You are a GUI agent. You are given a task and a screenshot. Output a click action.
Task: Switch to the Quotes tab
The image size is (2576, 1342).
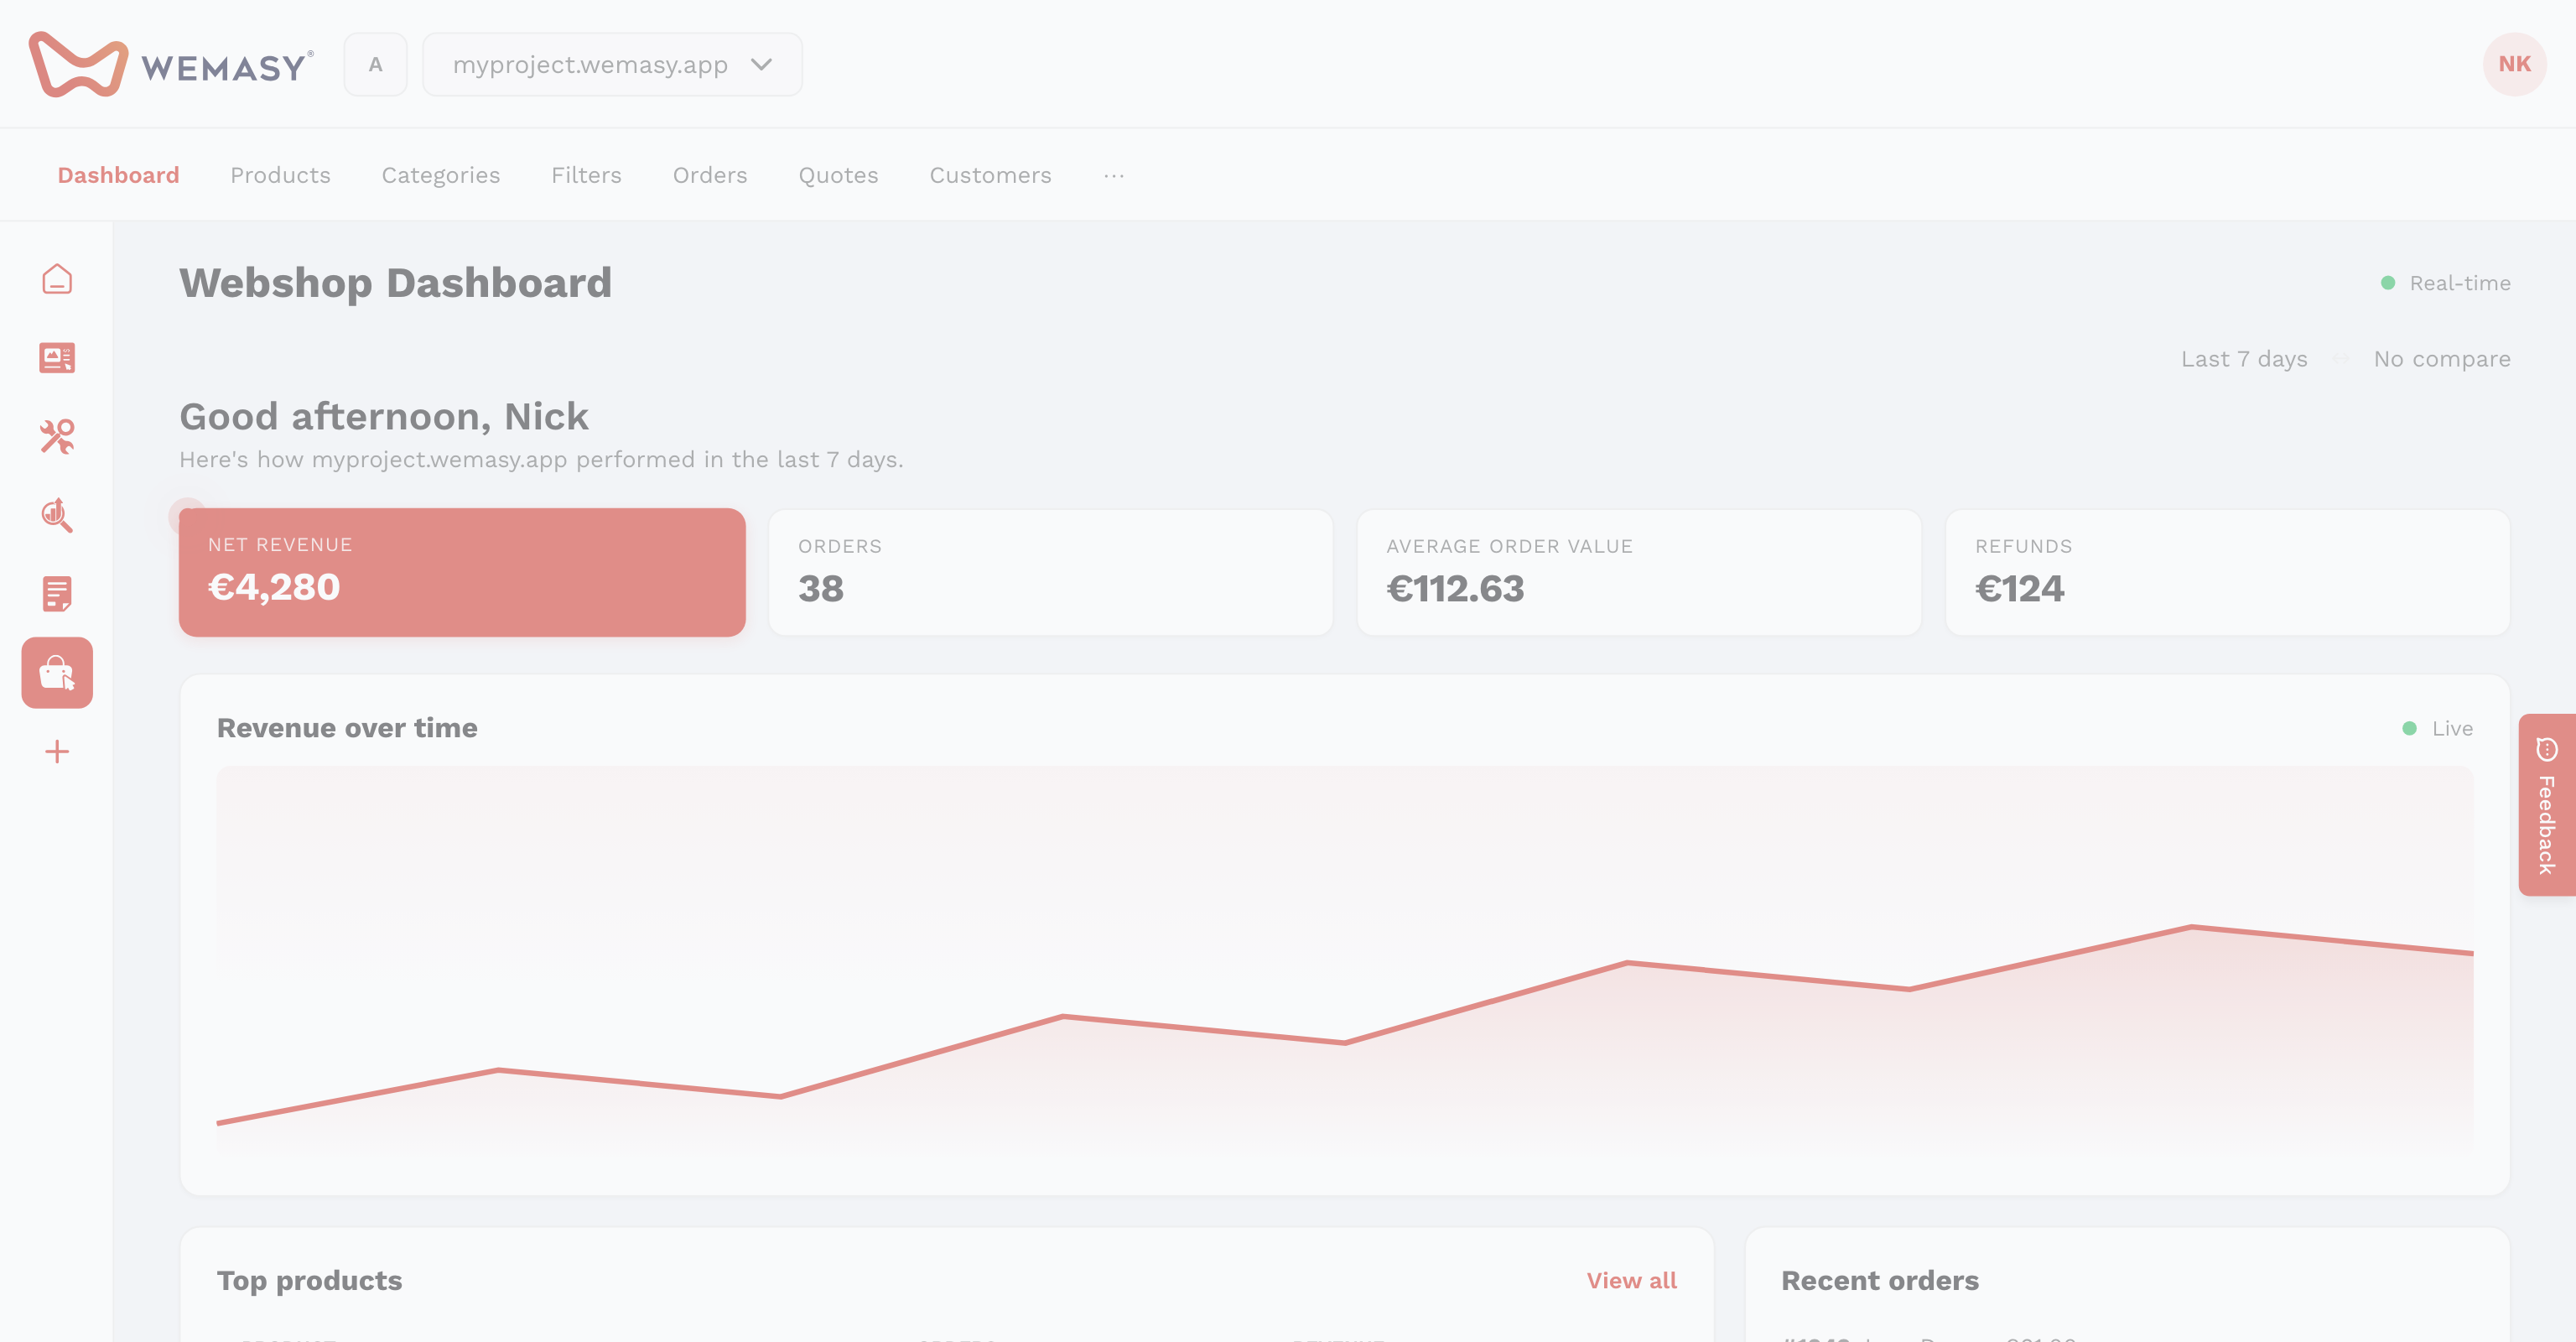tap(838, 176)
